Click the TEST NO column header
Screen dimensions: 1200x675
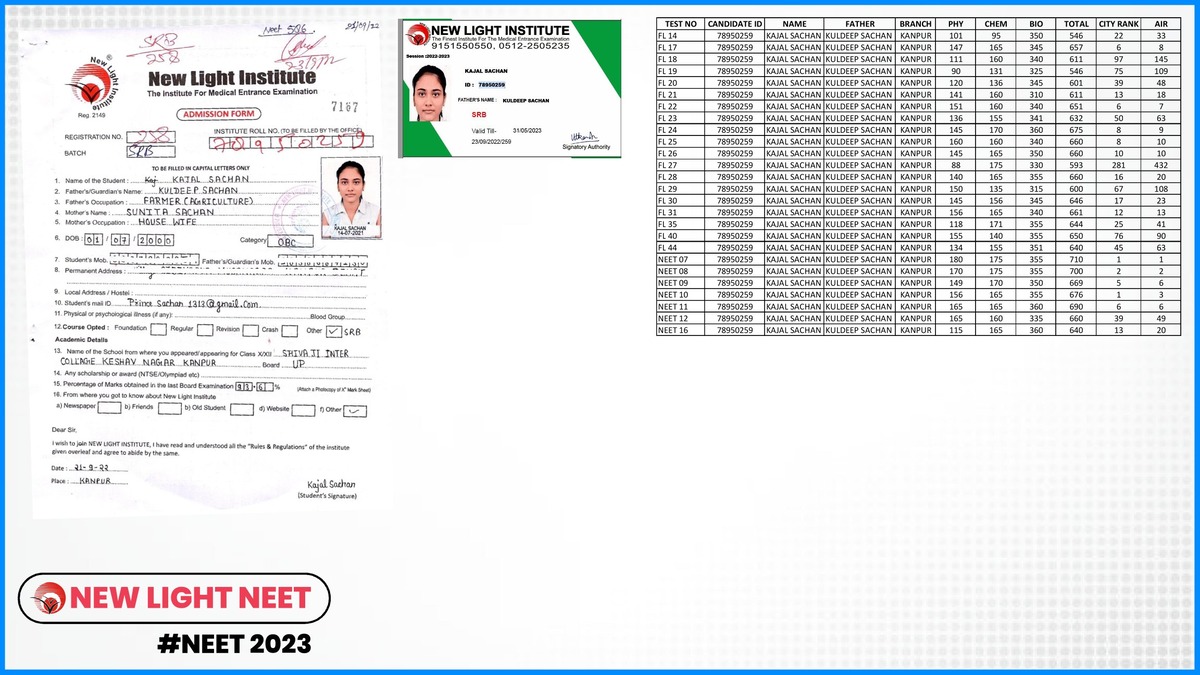point(680,23)
